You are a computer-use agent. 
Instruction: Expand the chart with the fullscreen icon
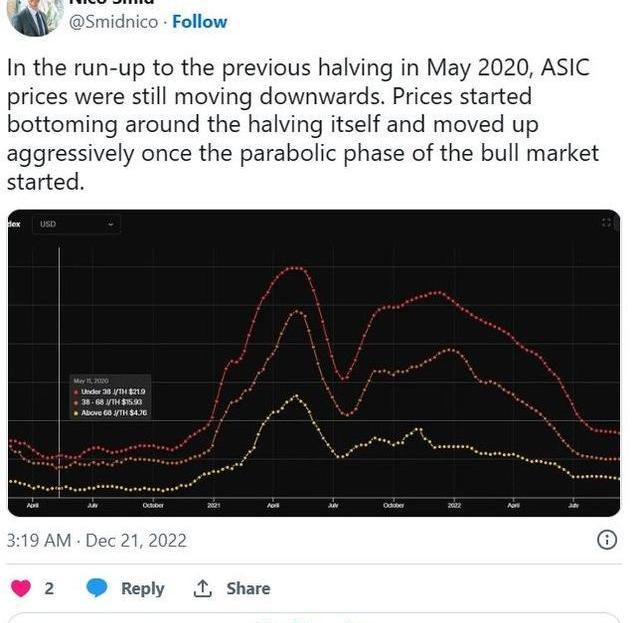click(606, 223)
